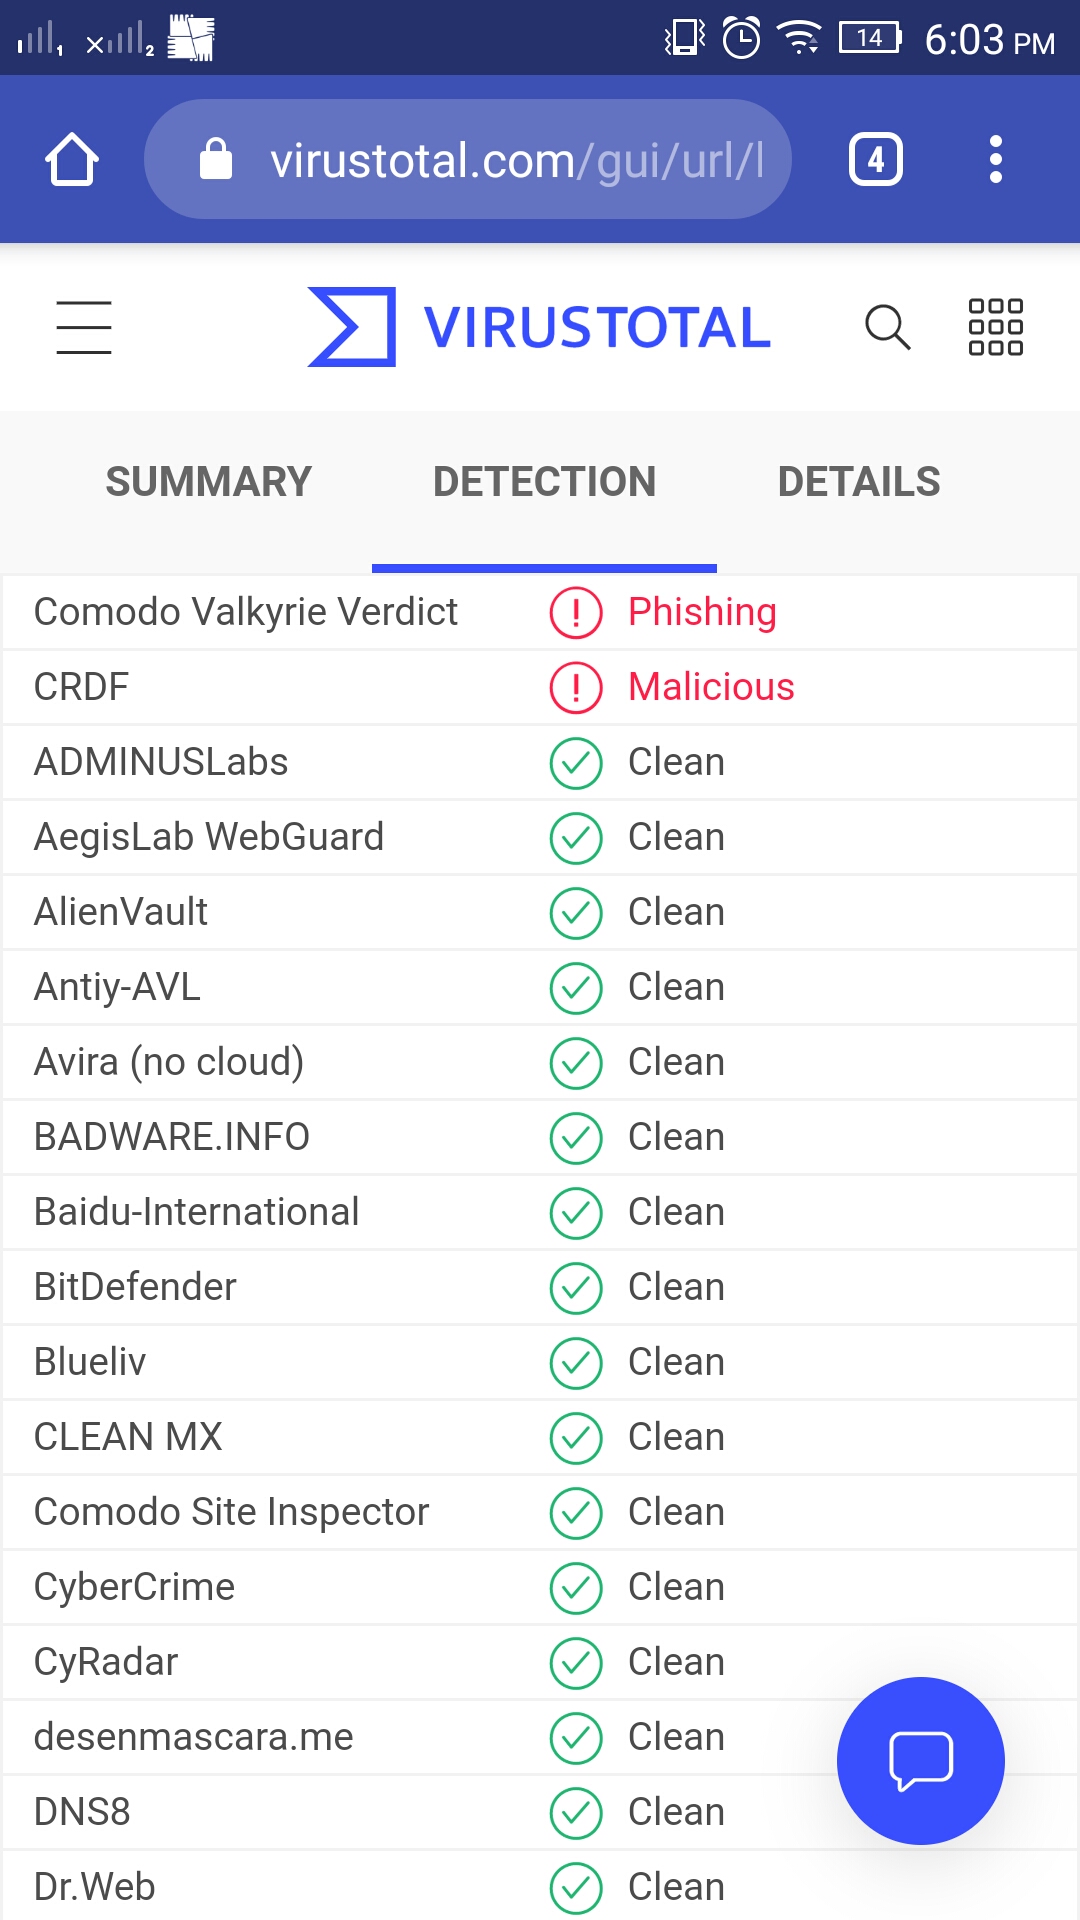The width and height of the screenshot is (1080, 1920).
Task: Select the DETECTION tab
Action: click(544, 482)
